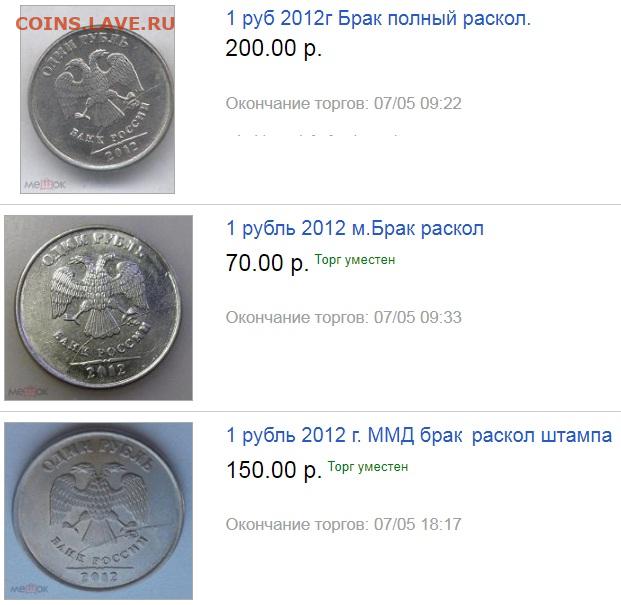The image size is (621, 605).
Task: Click 'Торг уместен' next to 70.00 р.
Action: (x=355, y=260)
